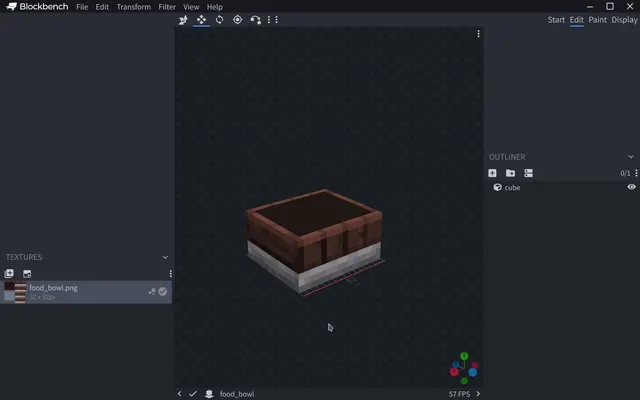Open the File menu

82,7
